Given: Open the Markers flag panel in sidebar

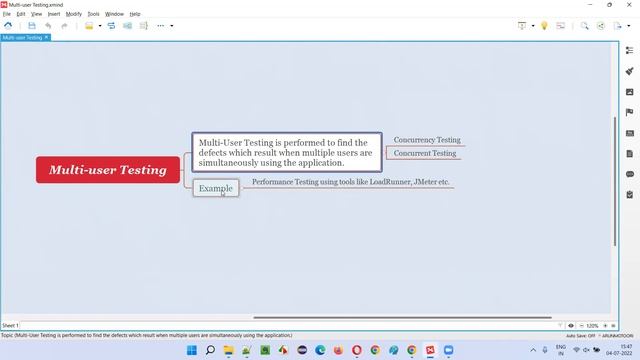Looking at the screenshot, I should (x=629, y=112).
